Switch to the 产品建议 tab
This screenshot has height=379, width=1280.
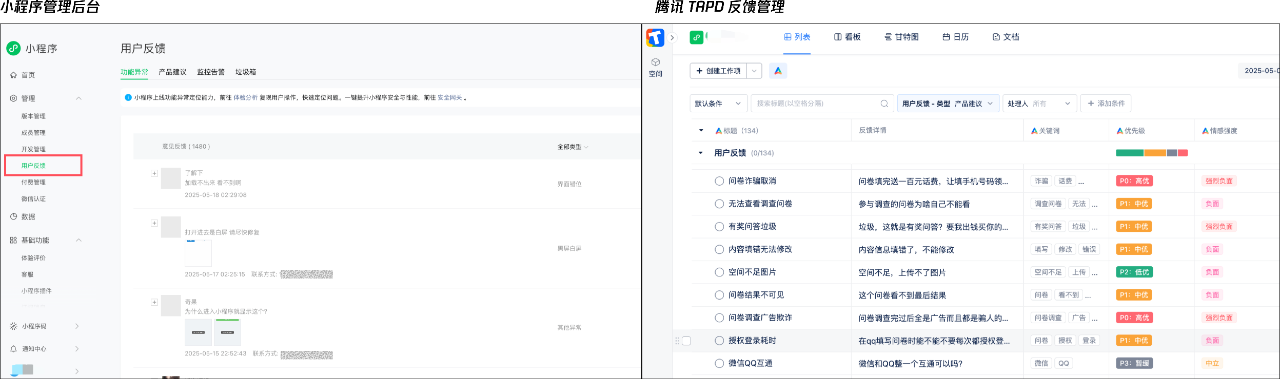pos(172,72)
